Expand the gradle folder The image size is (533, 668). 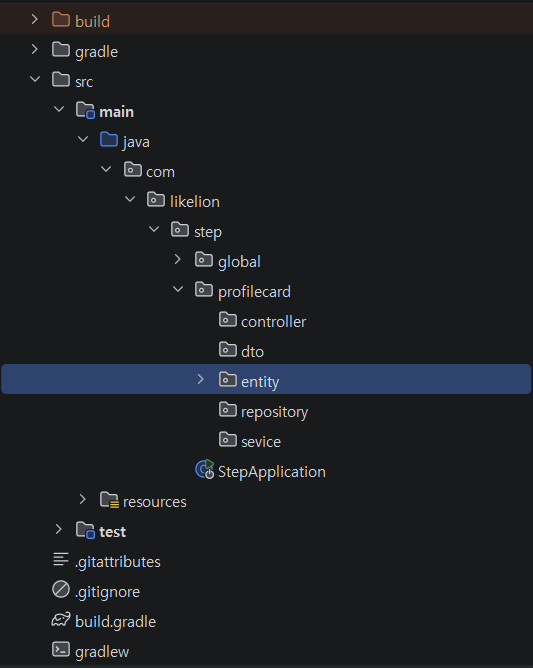35,49
